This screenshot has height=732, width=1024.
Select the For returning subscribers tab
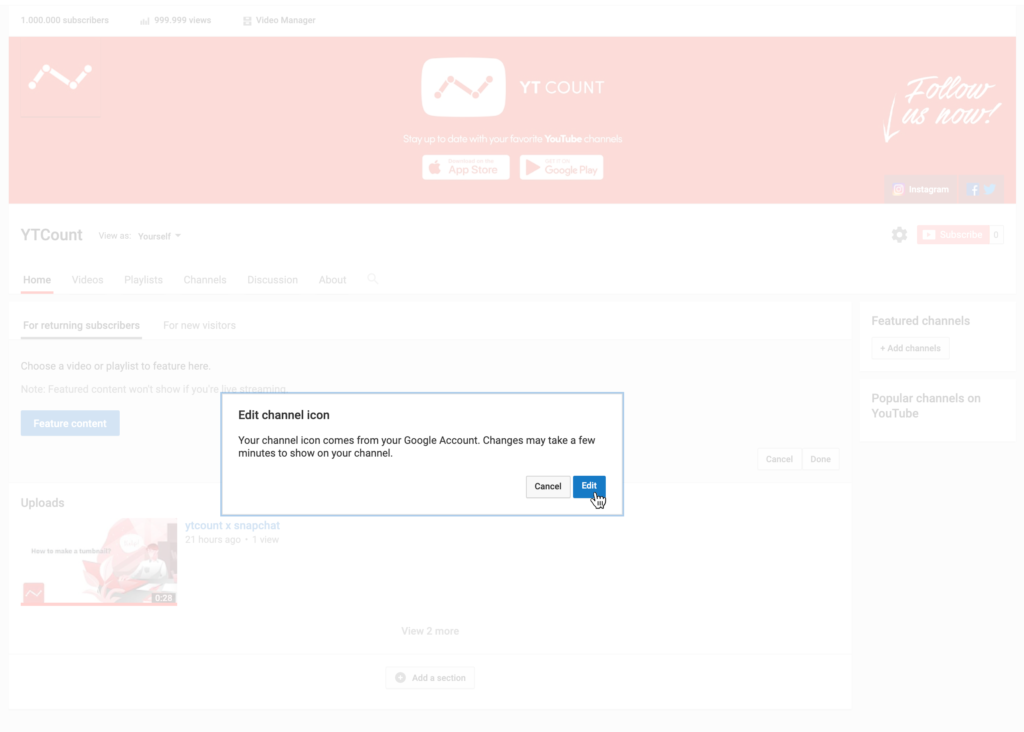coord(81,326)
